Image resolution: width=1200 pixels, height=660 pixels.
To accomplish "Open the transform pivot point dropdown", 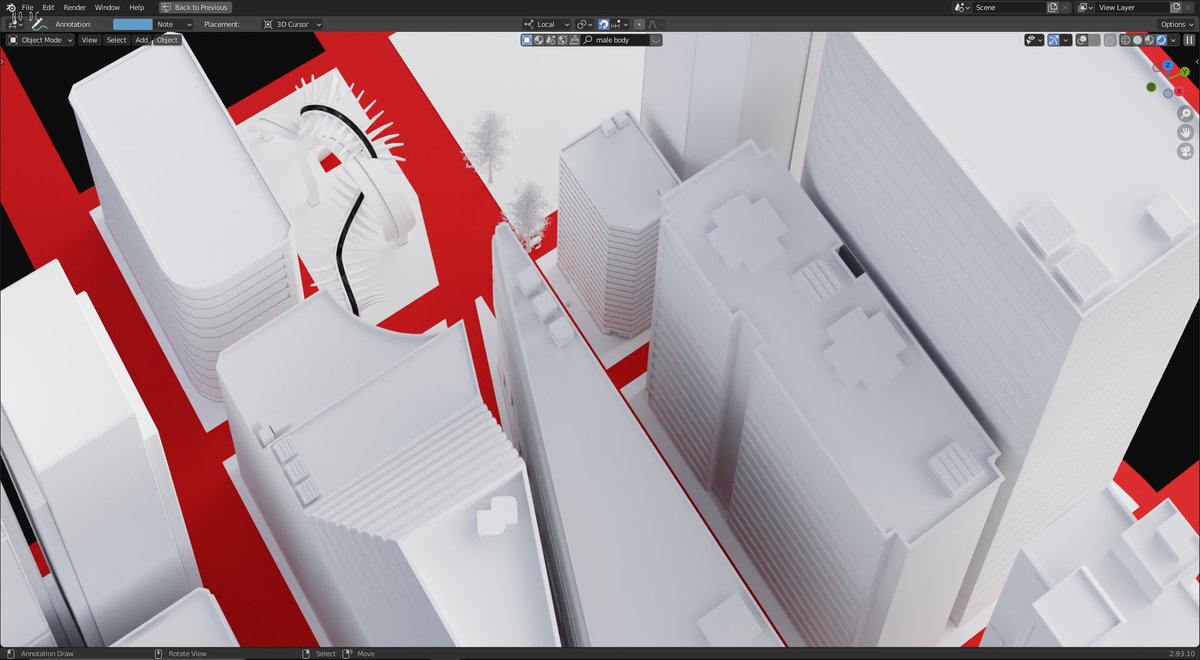I will point(585,24).
